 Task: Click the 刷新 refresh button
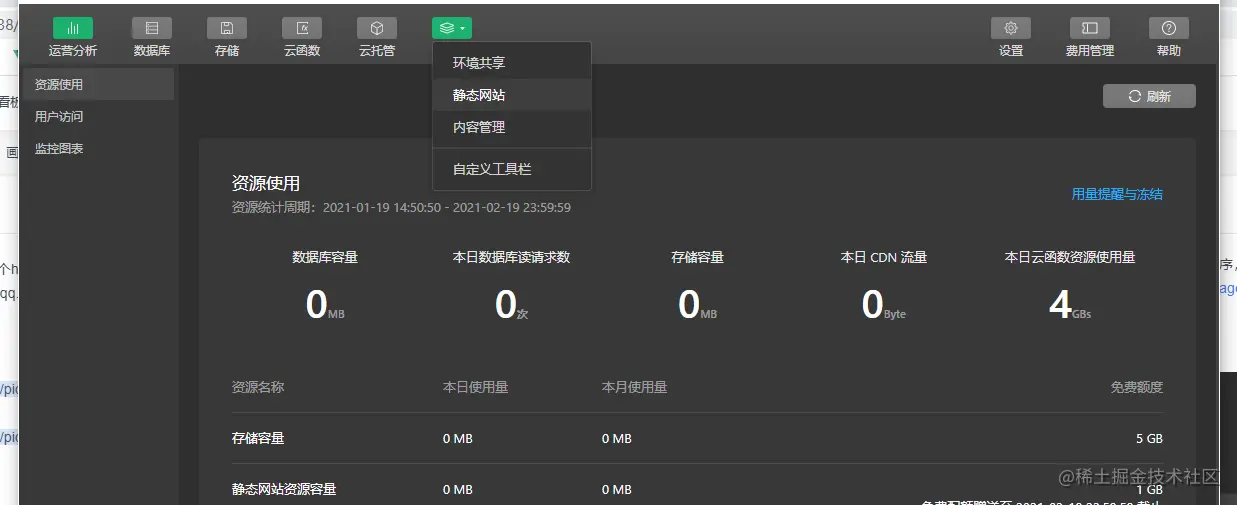[1149, 96]
